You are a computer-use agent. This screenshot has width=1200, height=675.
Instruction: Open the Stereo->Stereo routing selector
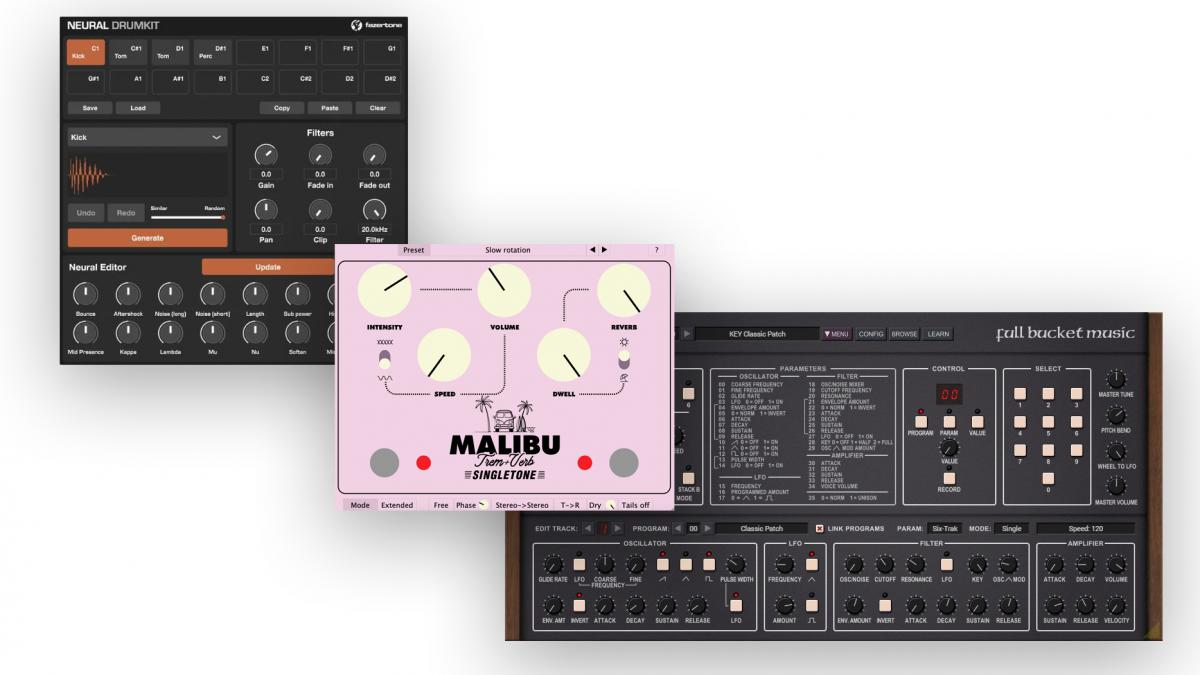(x=522, y=505)
